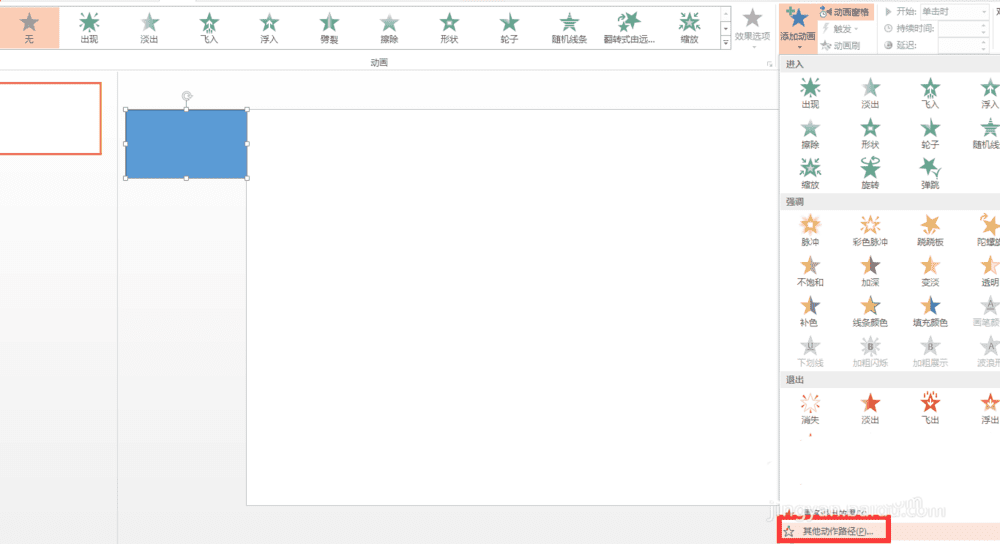1000x544 pixels.
Task: Open the 开始 dropdown showing 单击时
Action: (x=955, y=11)
